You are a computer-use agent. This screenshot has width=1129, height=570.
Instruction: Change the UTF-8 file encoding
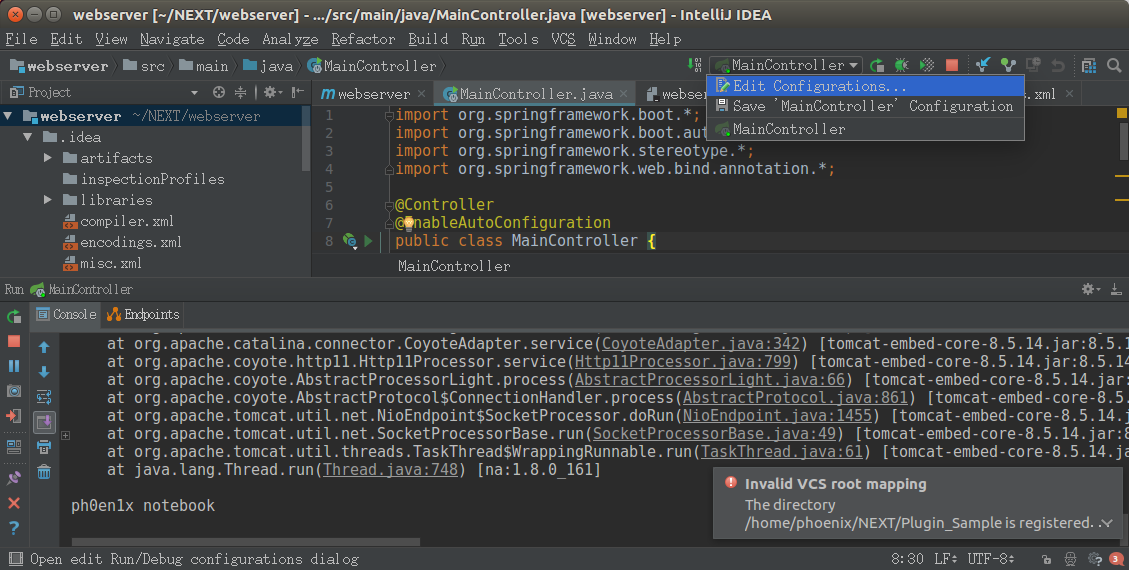[x=991, y=558]
